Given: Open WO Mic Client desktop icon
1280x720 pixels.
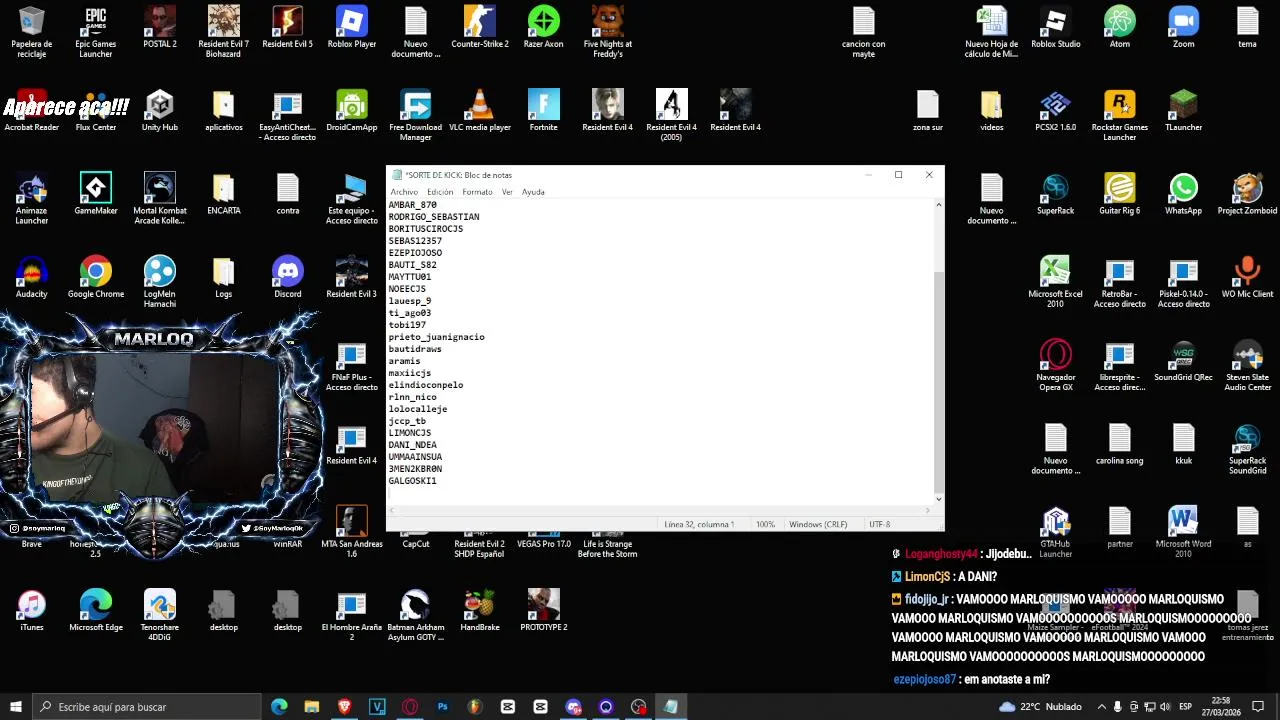Looking at the screenshot, I should [x=1247, y=278].
